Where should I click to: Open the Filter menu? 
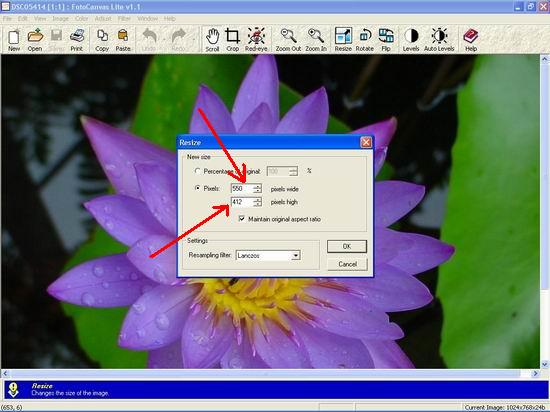tap(124, 19)
